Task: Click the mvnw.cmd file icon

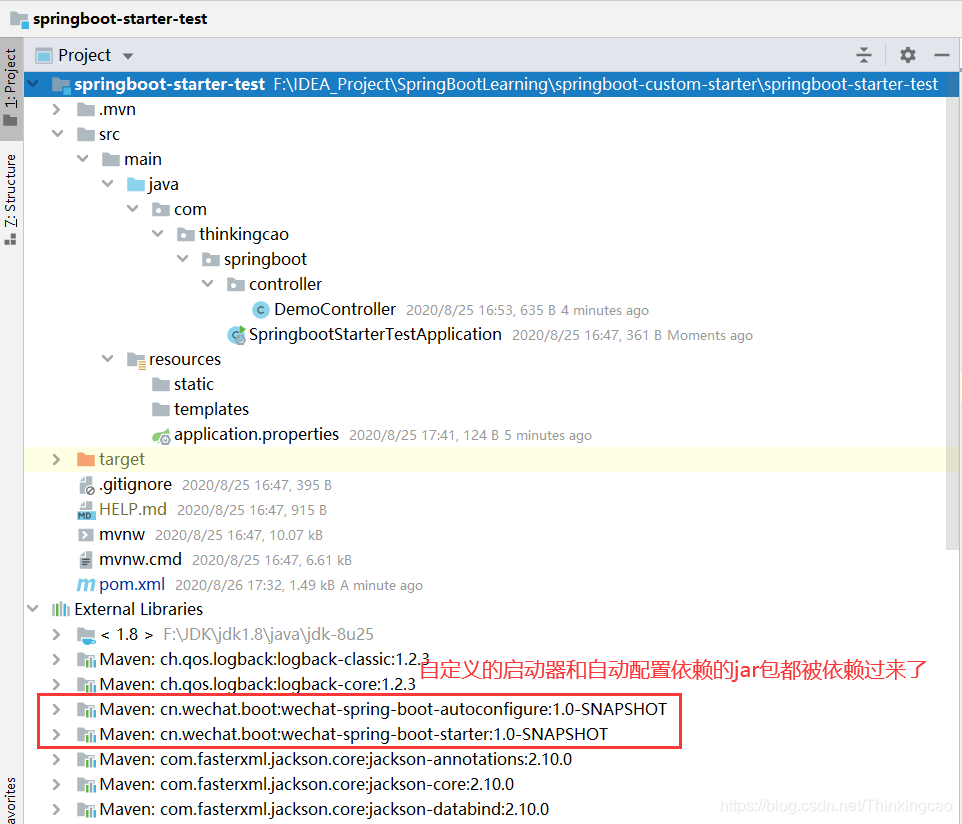Action: click(86, 560)
